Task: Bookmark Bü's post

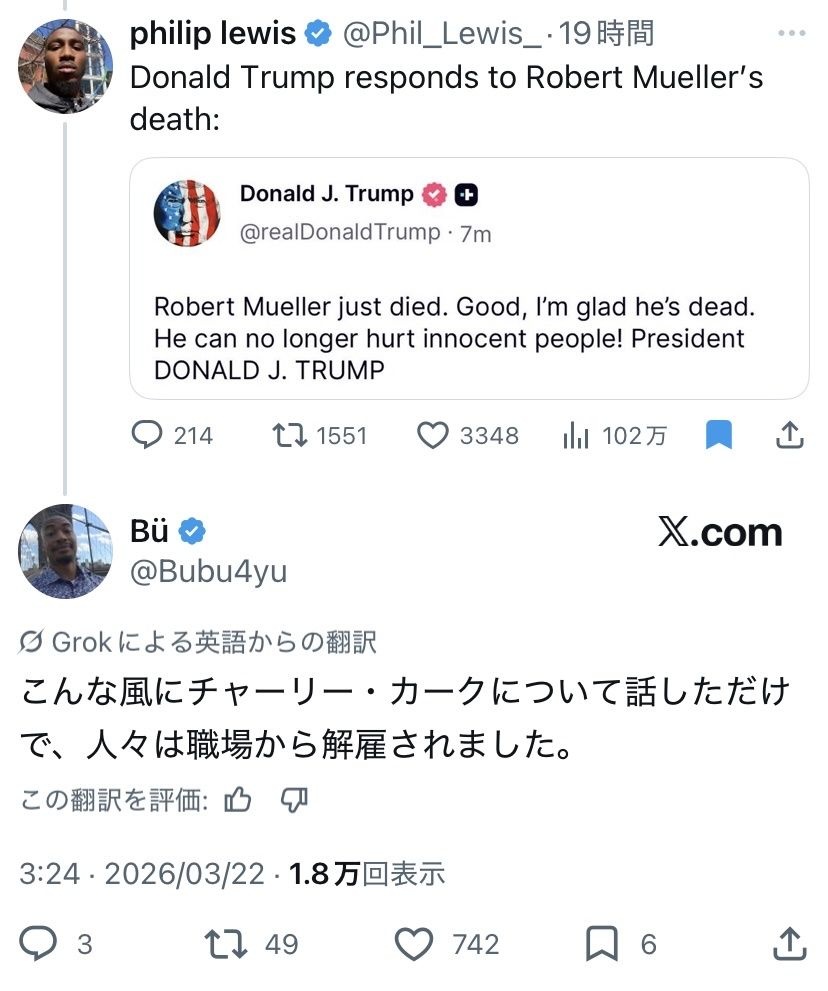Action: [x=604, y=943]
